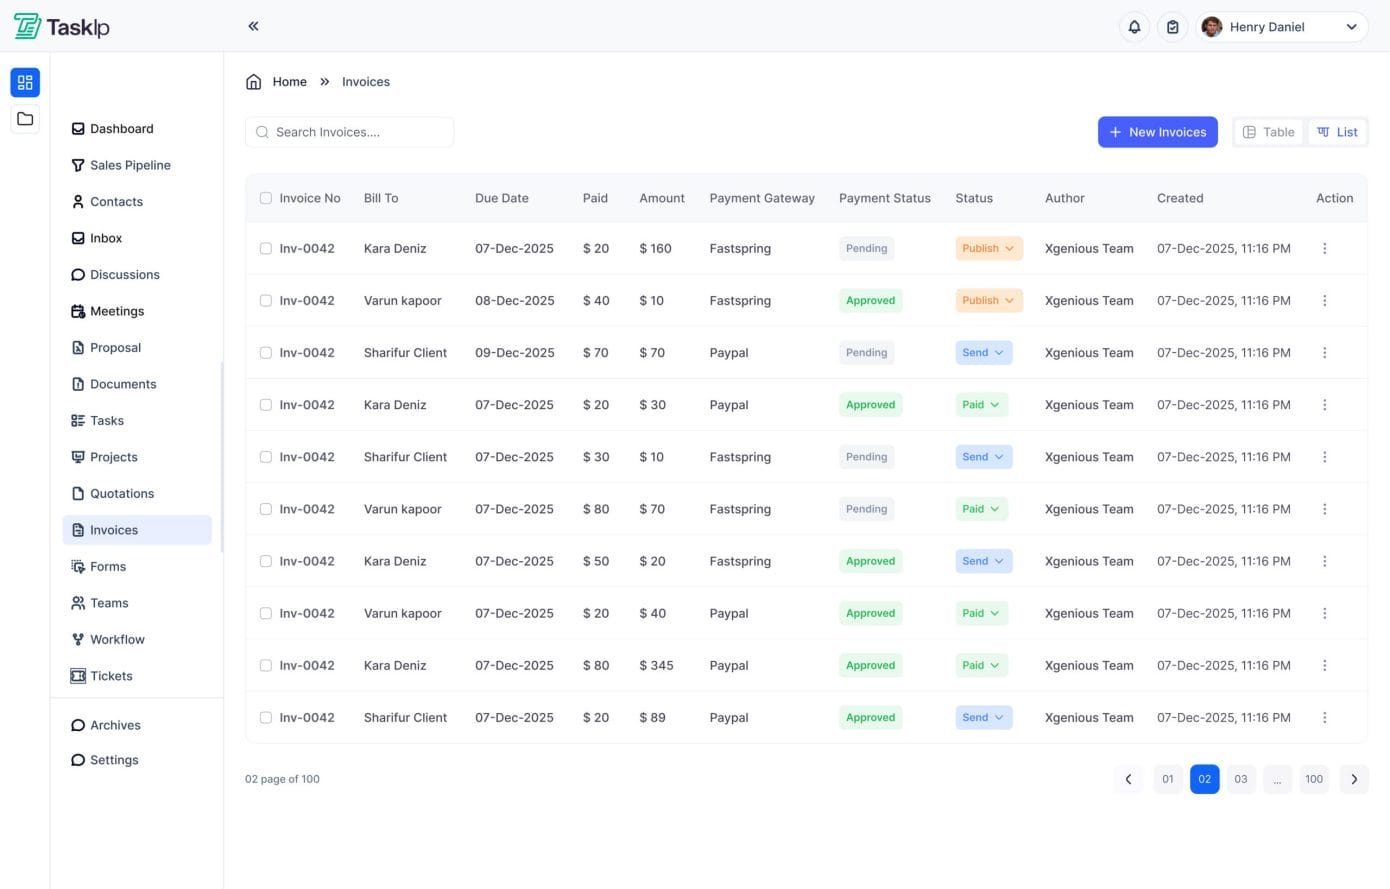The height and width of the screenshot is (889, 1390).
Task: Expand the Henry Daniel user dropdown
Action: (1351, 27)
